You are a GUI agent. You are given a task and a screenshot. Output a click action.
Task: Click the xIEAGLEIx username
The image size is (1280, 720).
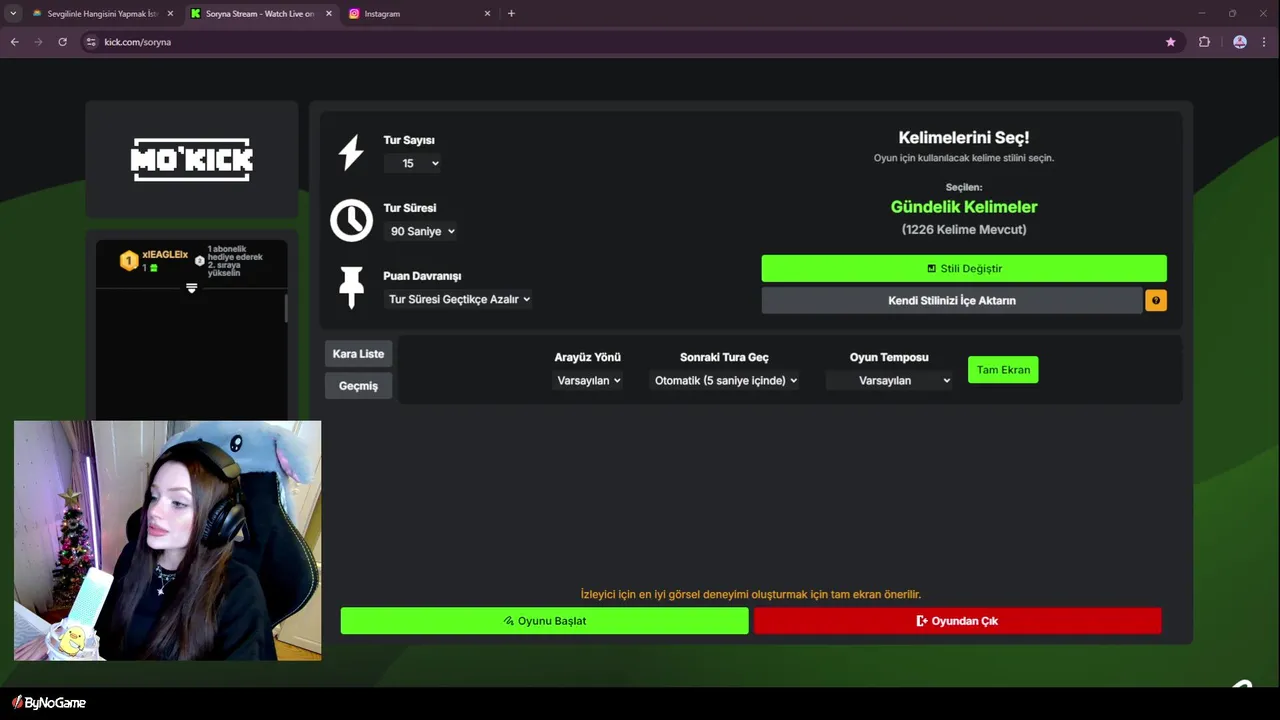pyautogui.click(x=165, y=255)
